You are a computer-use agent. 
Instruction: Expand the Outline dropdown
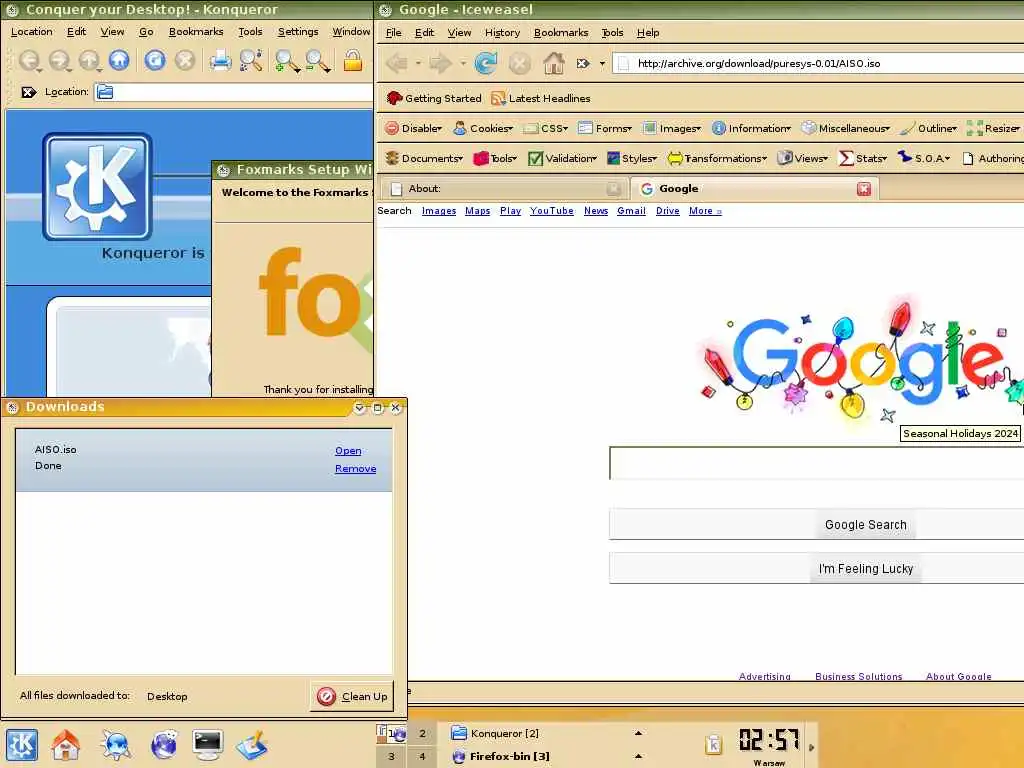click(928, 129)
